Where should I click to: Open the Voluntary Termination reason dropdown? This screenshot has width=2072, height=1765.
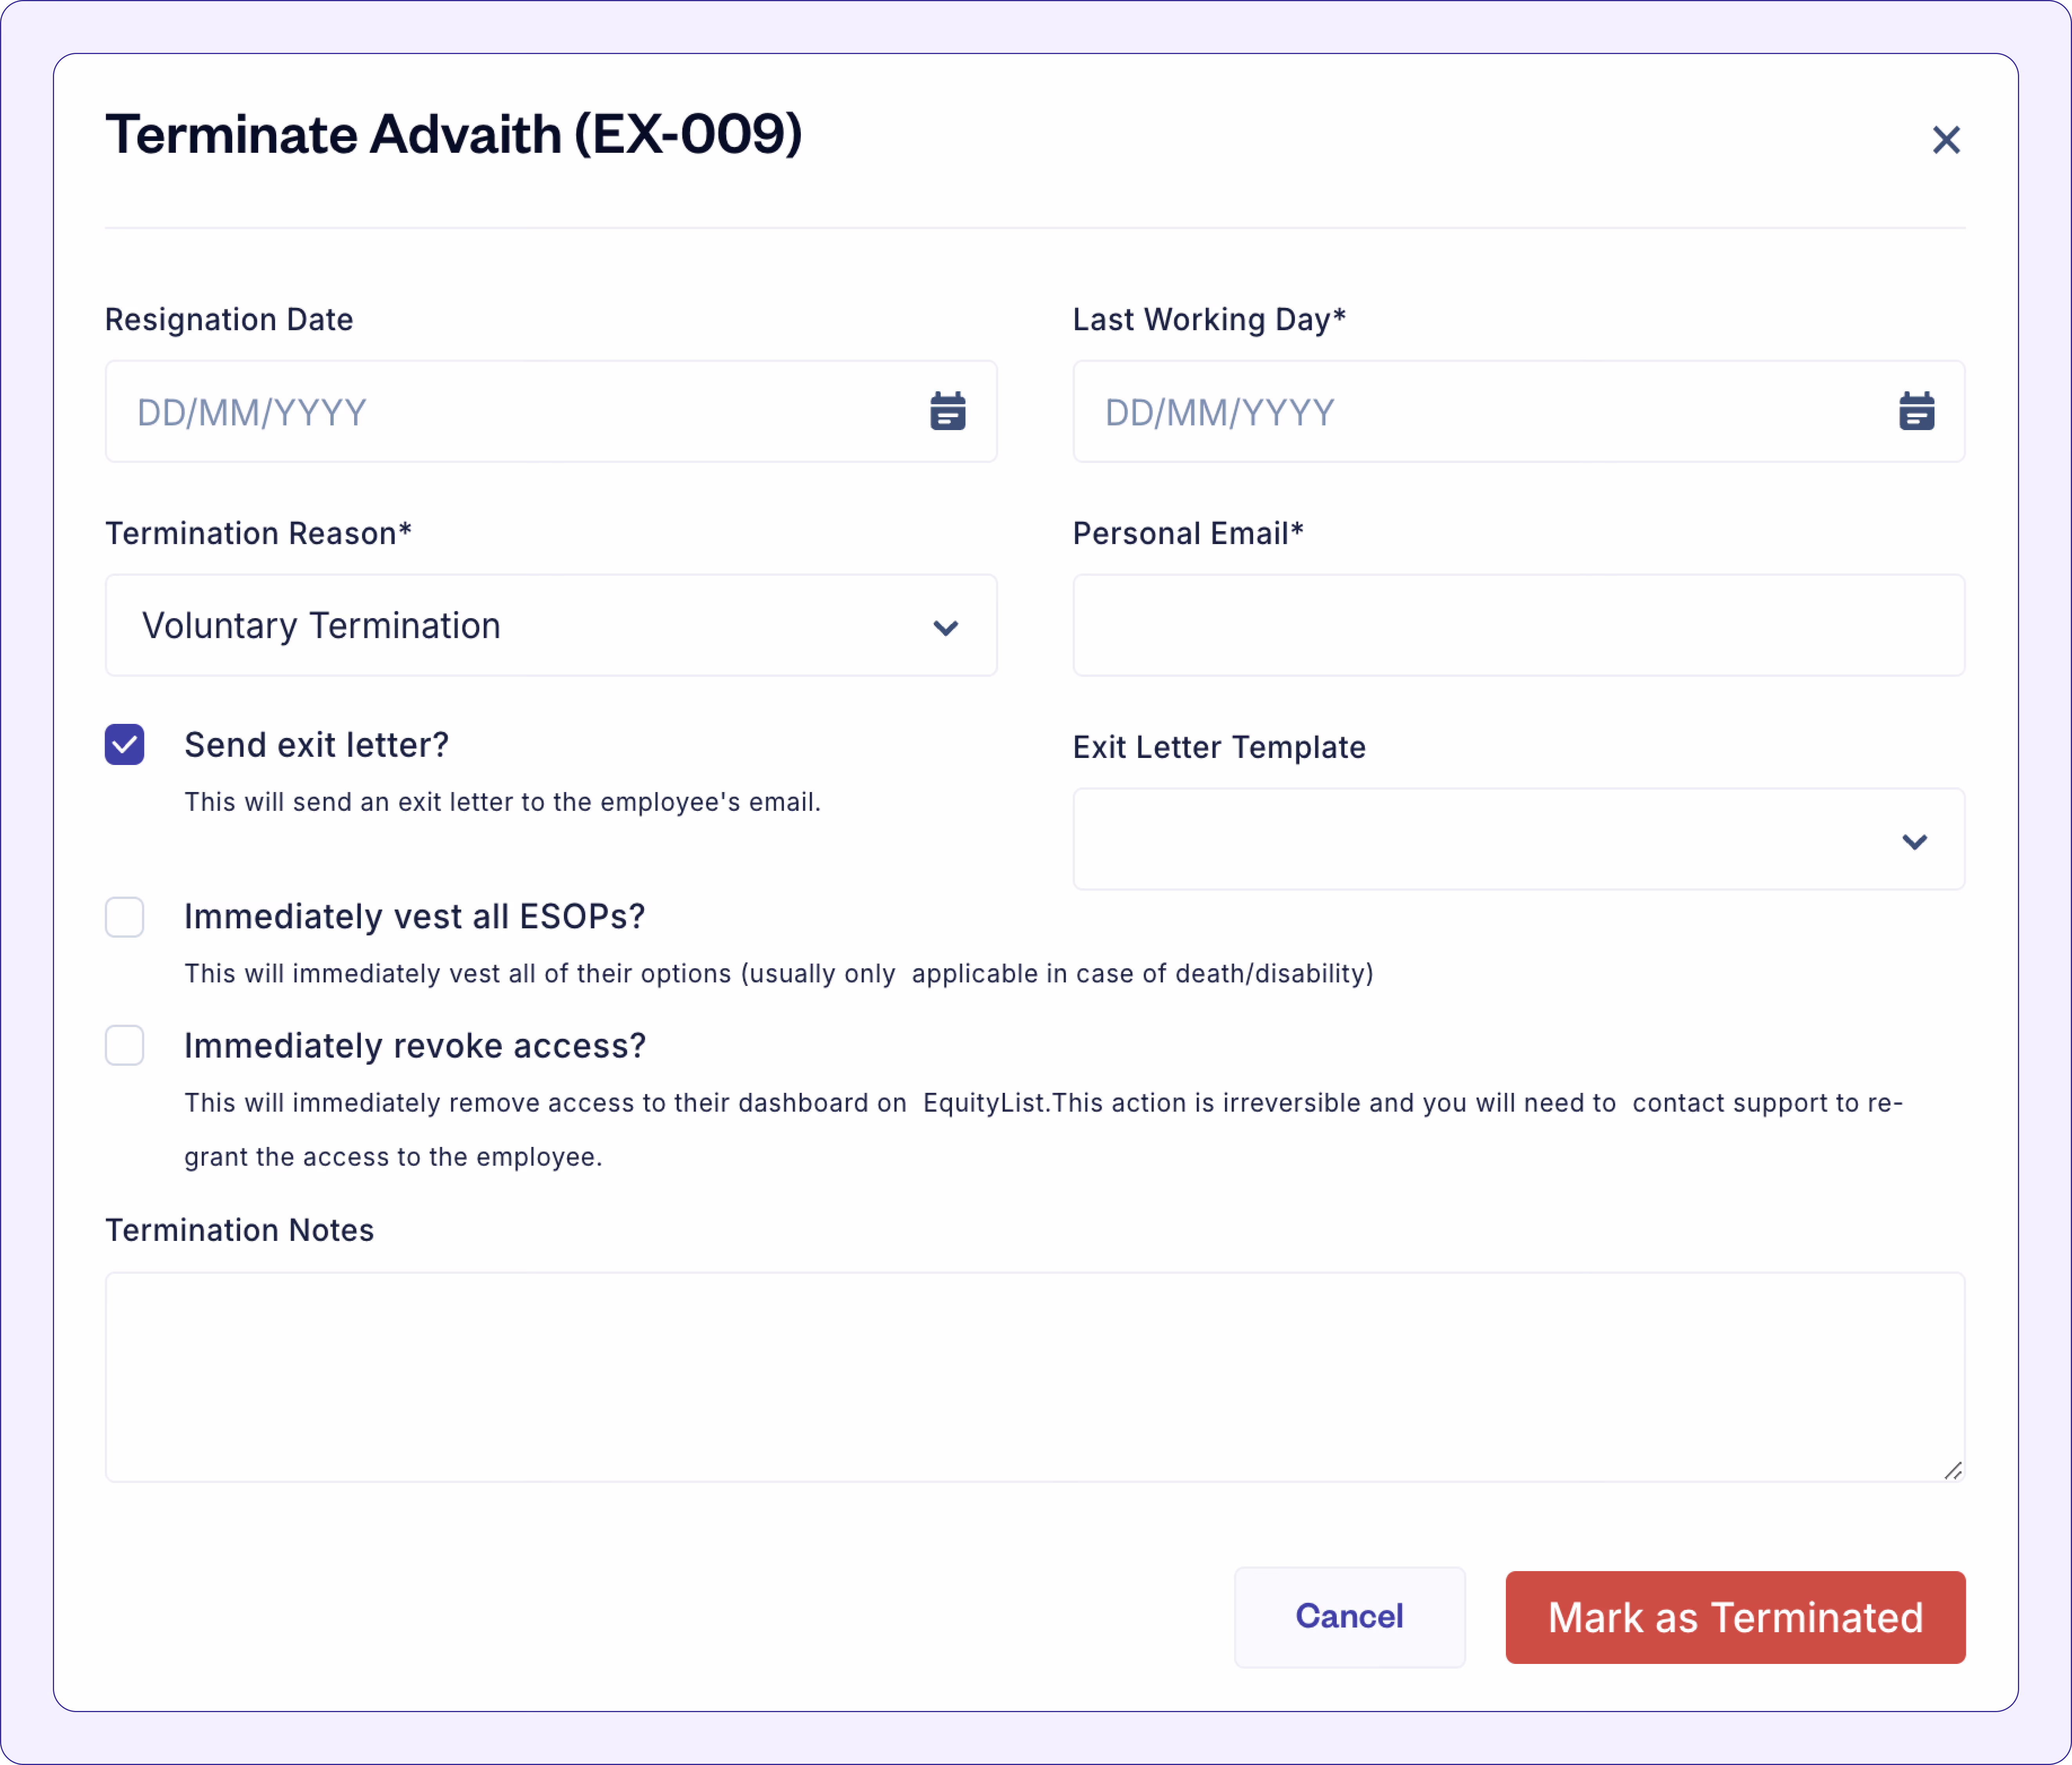[551, 625]
